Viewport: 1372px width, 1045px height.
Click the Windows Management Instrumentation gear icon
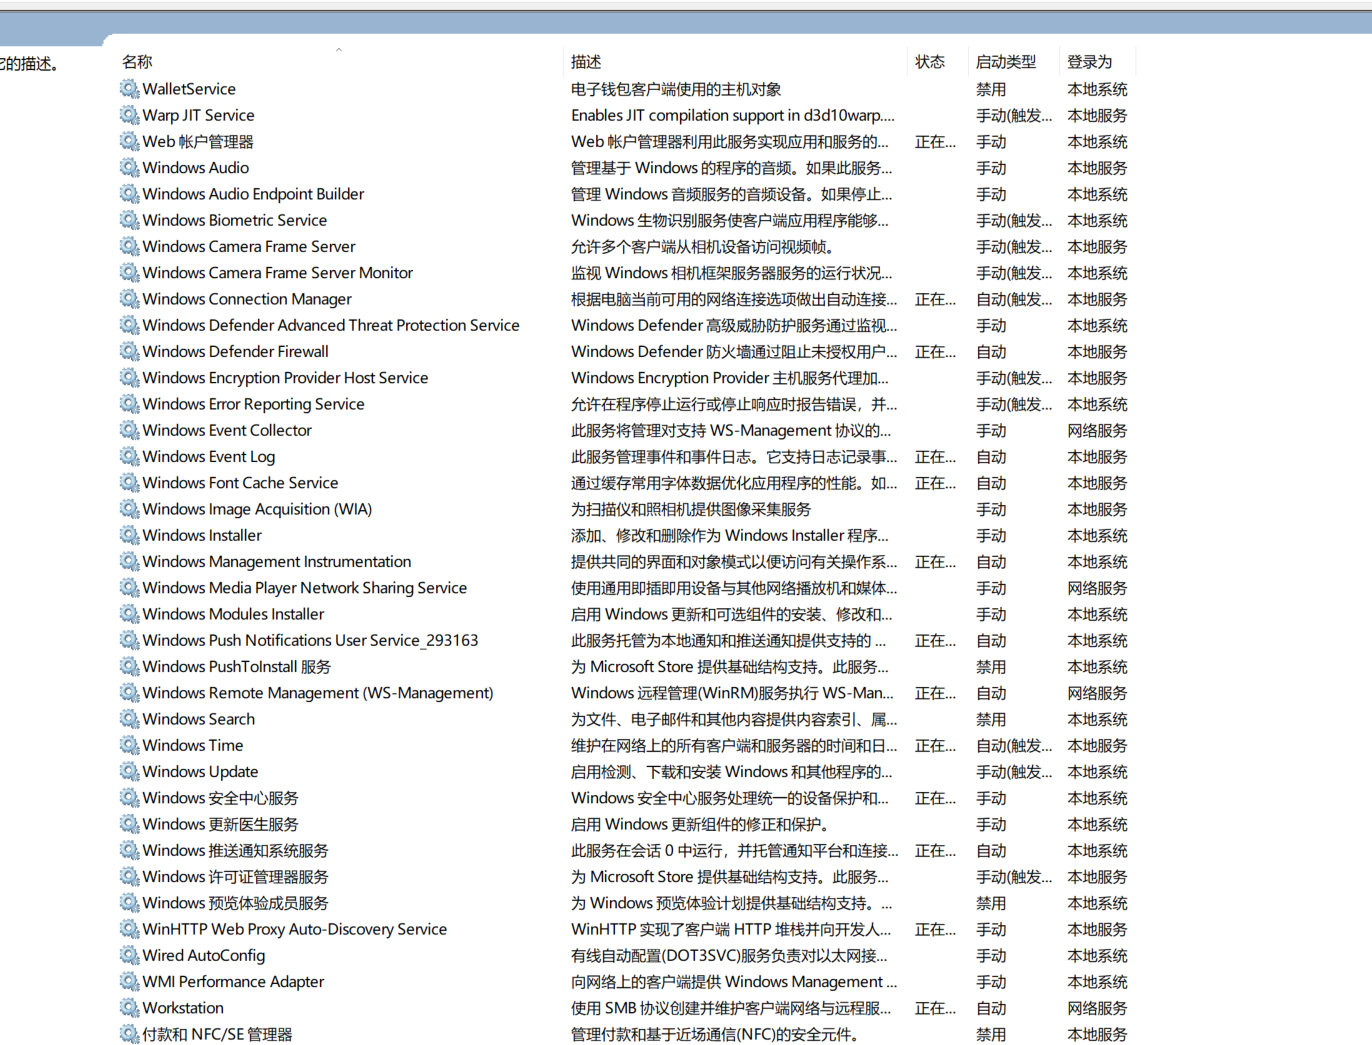[129, 562]
